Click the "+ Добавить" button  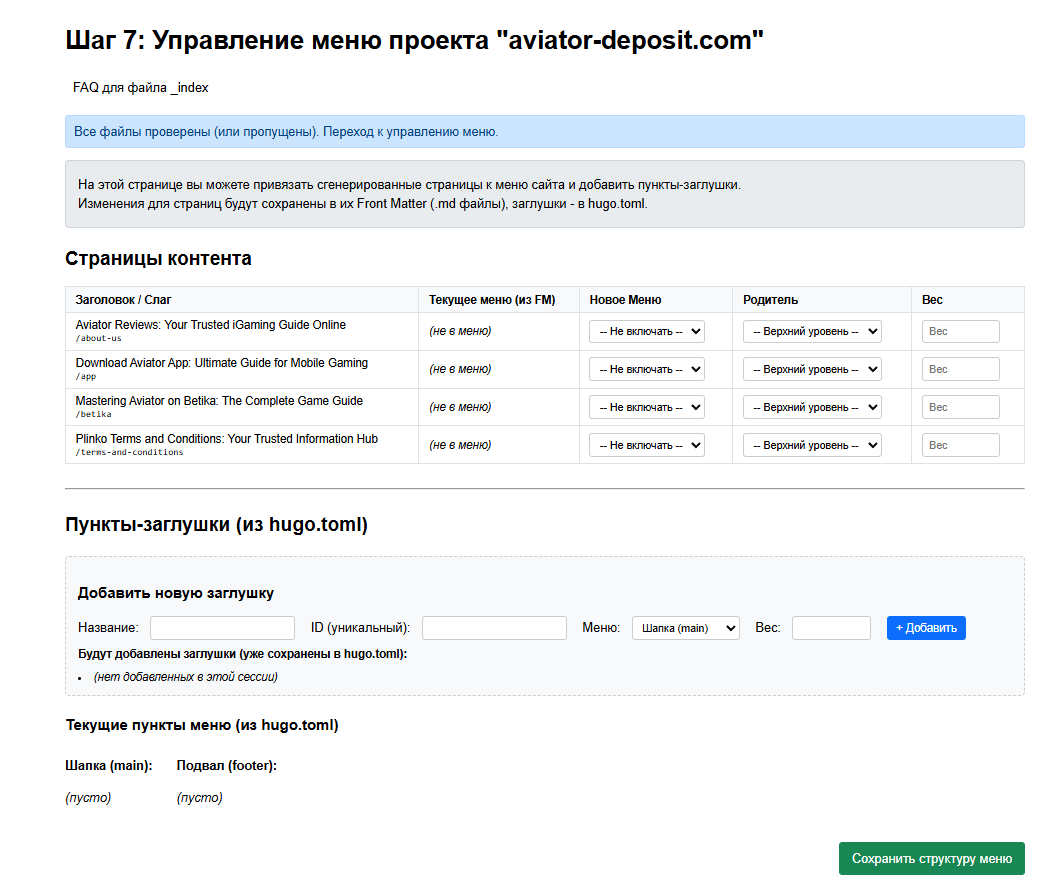click(925, 627)
